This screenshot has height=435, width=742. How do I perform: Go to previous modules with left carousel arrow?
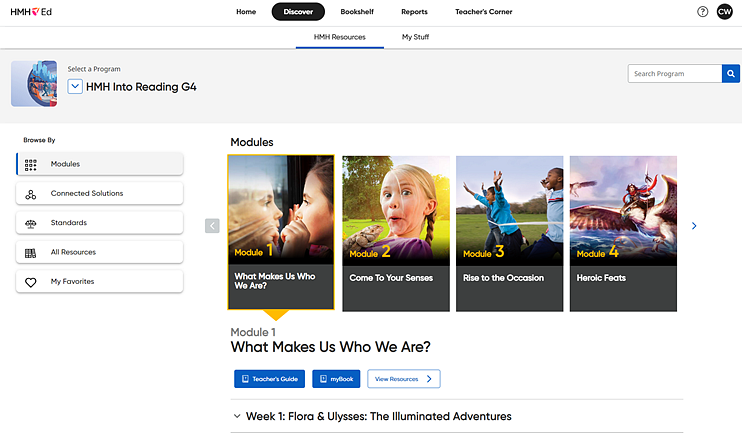[212, 226]
